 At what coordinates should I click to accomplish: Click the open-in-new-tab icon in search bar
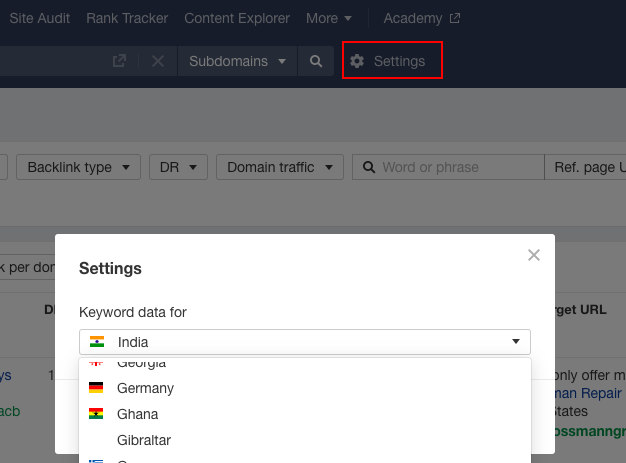pyautogui.click(x=119, y=61)
